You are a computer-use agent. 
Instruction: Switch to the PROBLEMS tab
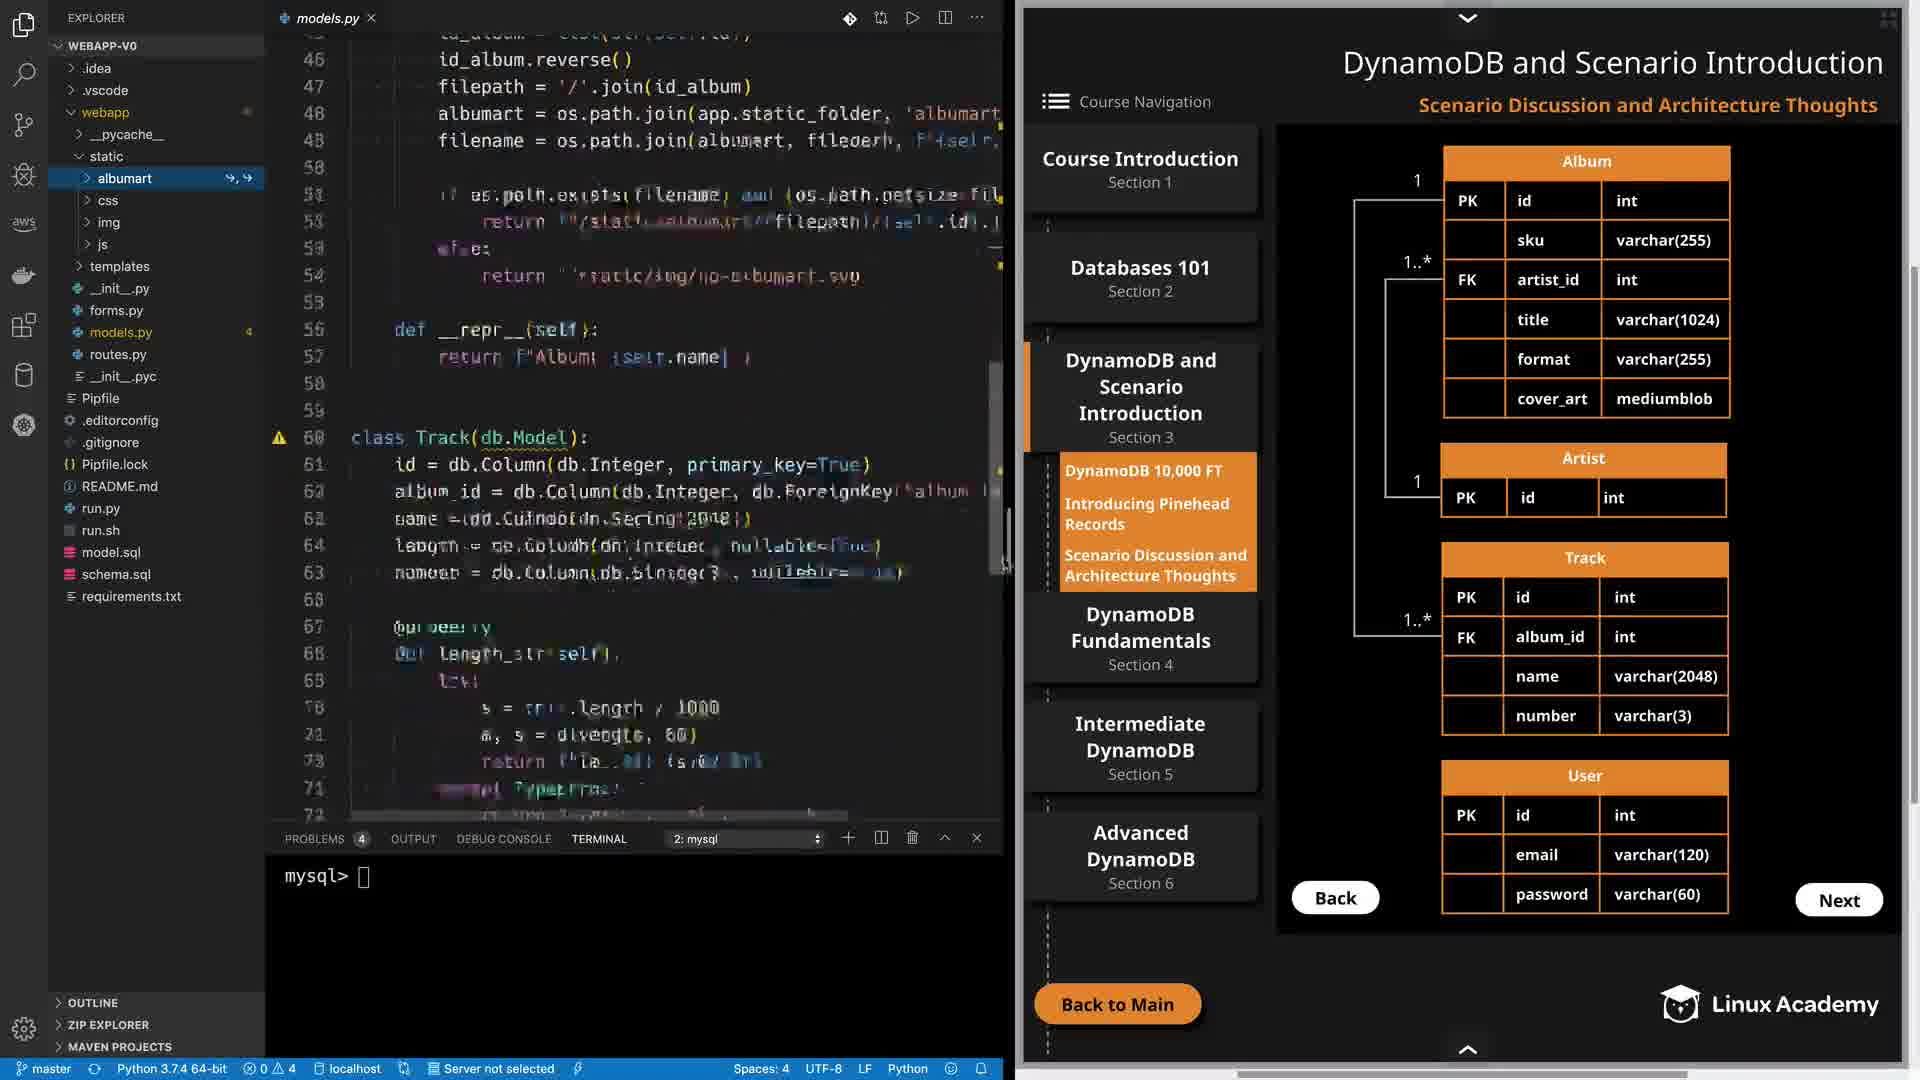coord(314,839)
